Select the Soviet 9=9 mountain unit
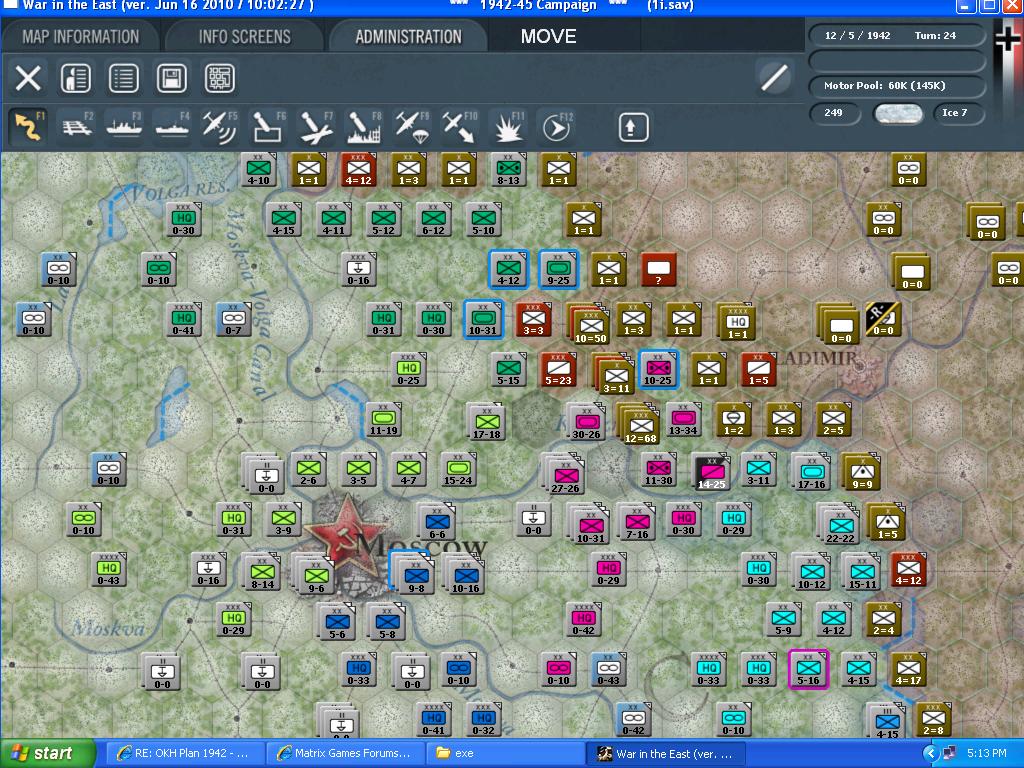 click(x=861, y=472)
